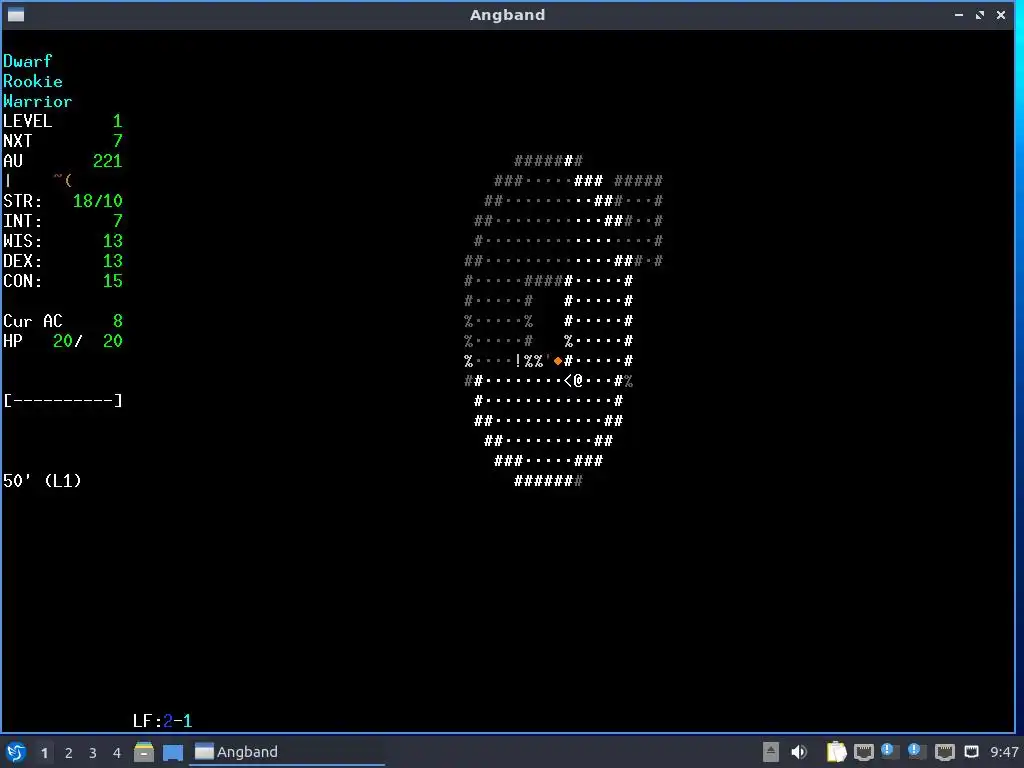The height and width of the screenshot is (768, 1024).
Task: Click the white network icon beside the clock
Action: 972,752
